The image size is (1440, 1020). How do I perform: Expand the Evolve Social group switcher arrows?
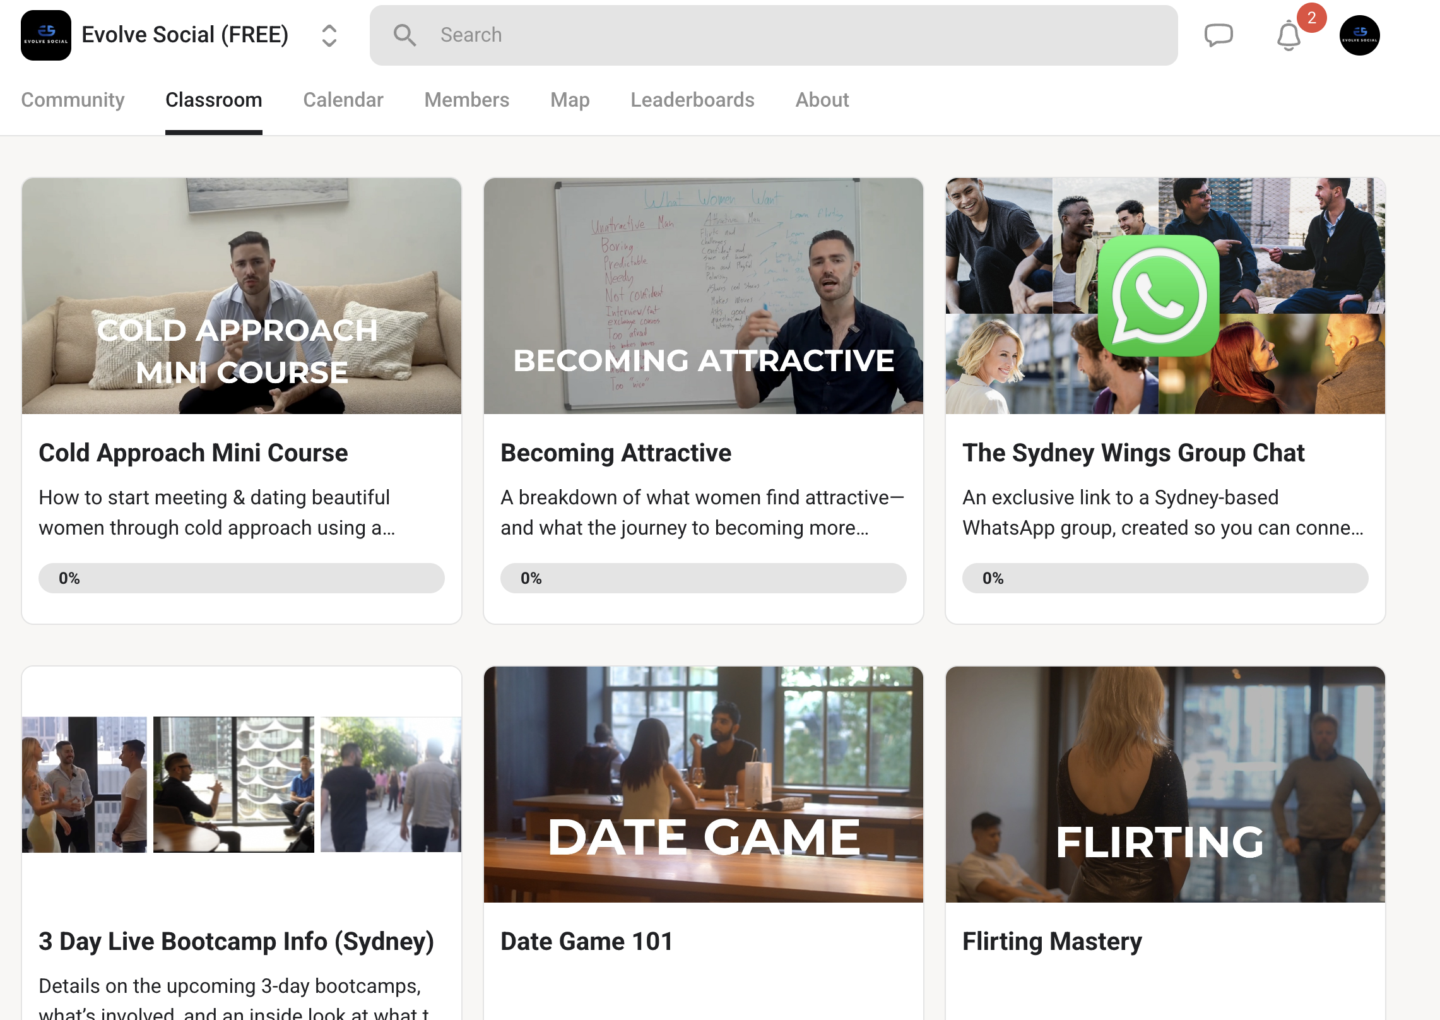[x=329, y=35]
